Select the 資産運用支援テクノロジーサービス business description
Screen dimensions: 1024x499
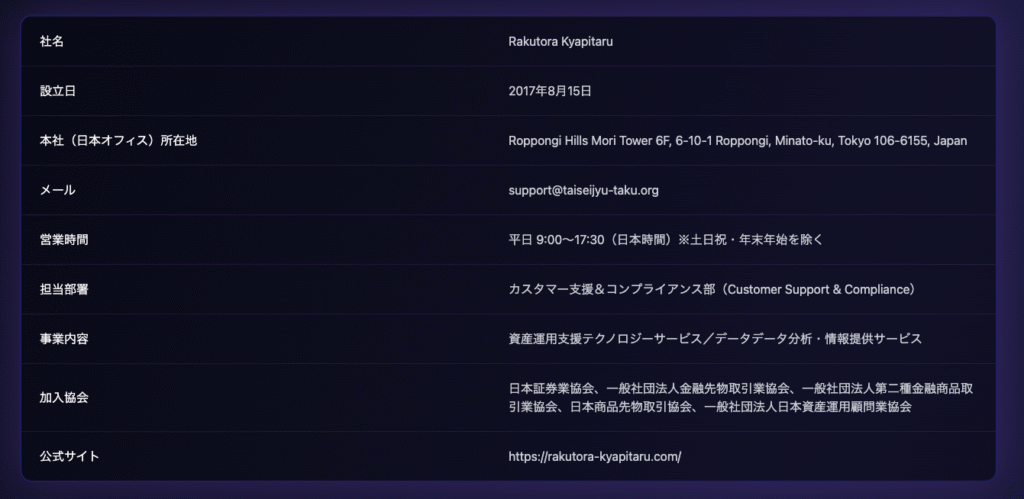715,339
